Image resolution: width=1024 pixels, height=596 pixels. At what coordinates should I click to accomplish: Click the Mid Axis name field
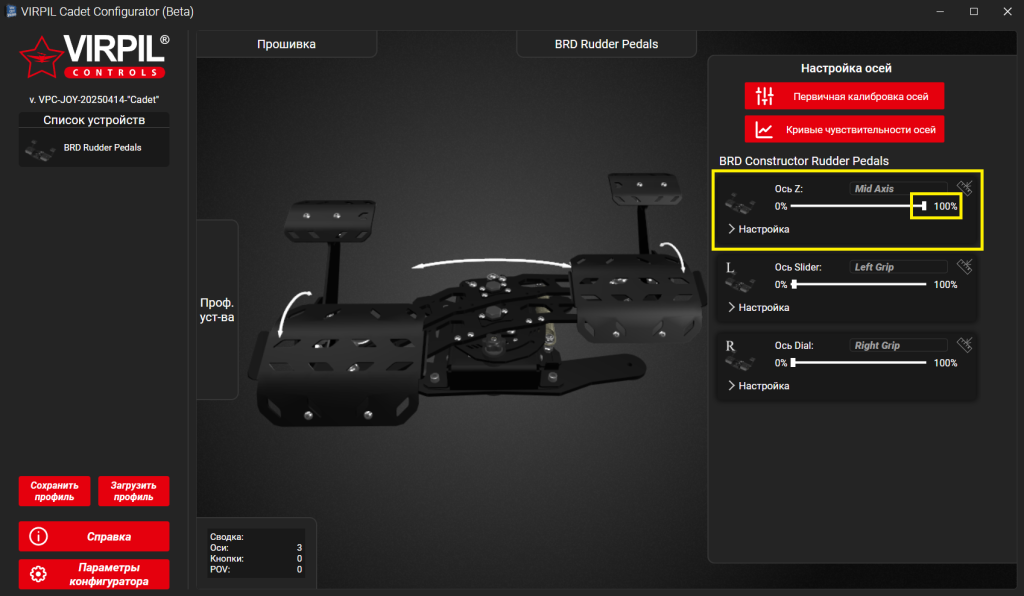point(898,188)
